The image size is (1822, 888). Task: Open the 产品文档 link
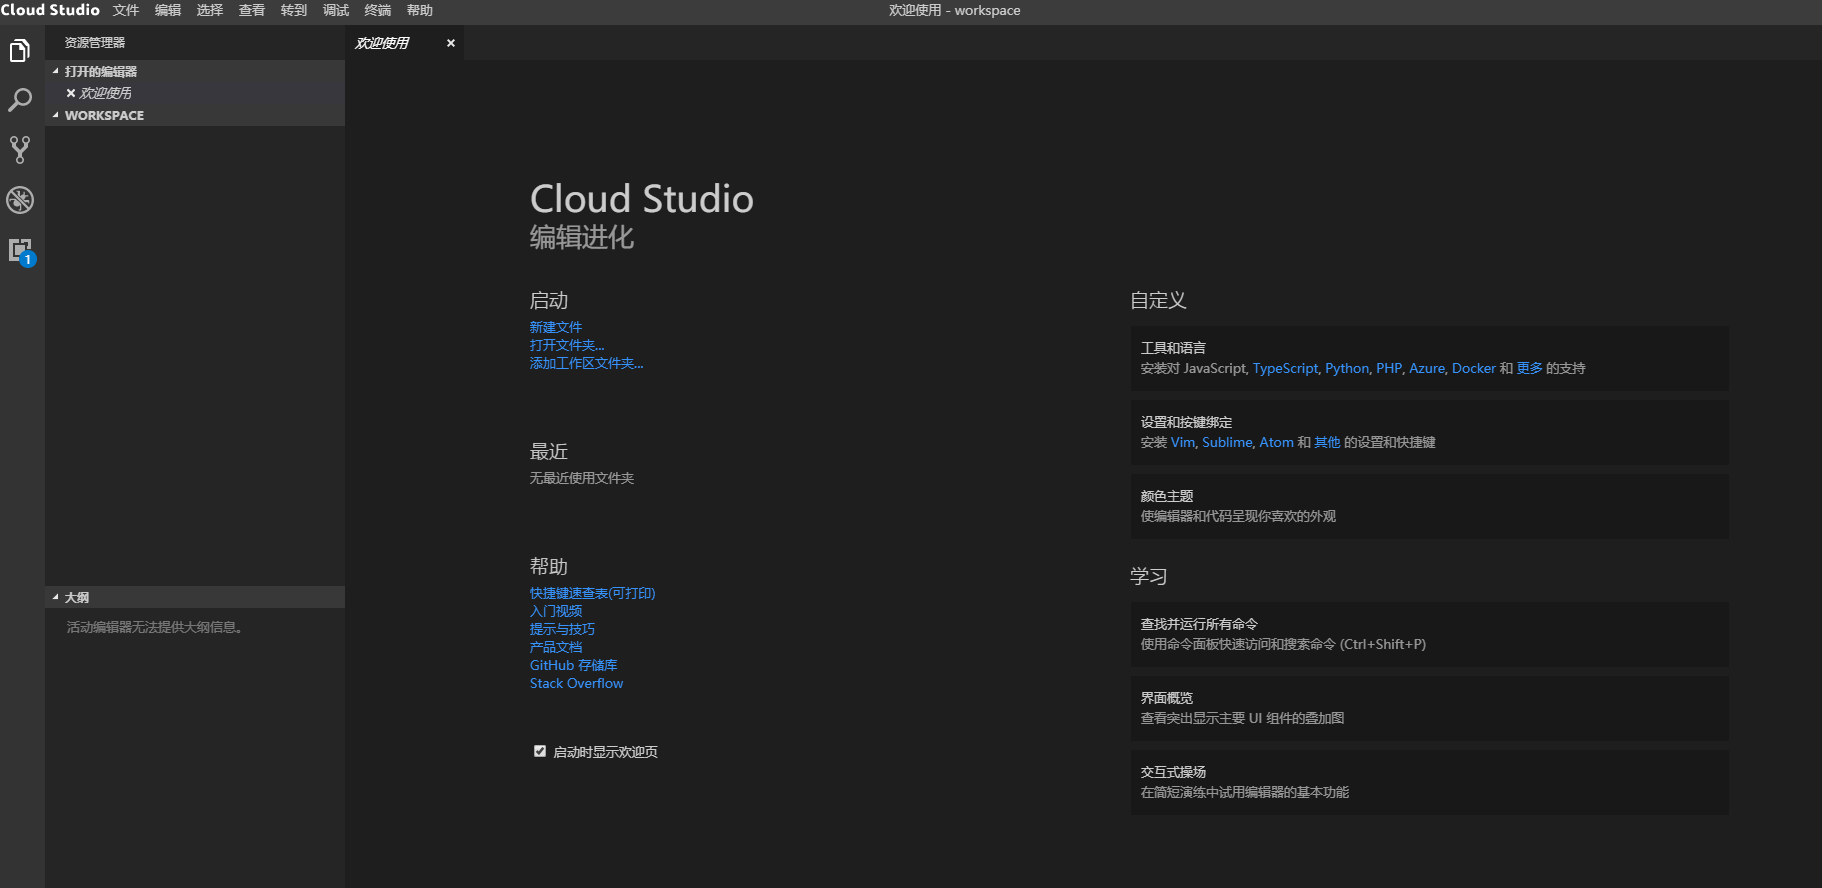(x=556, y=647)
